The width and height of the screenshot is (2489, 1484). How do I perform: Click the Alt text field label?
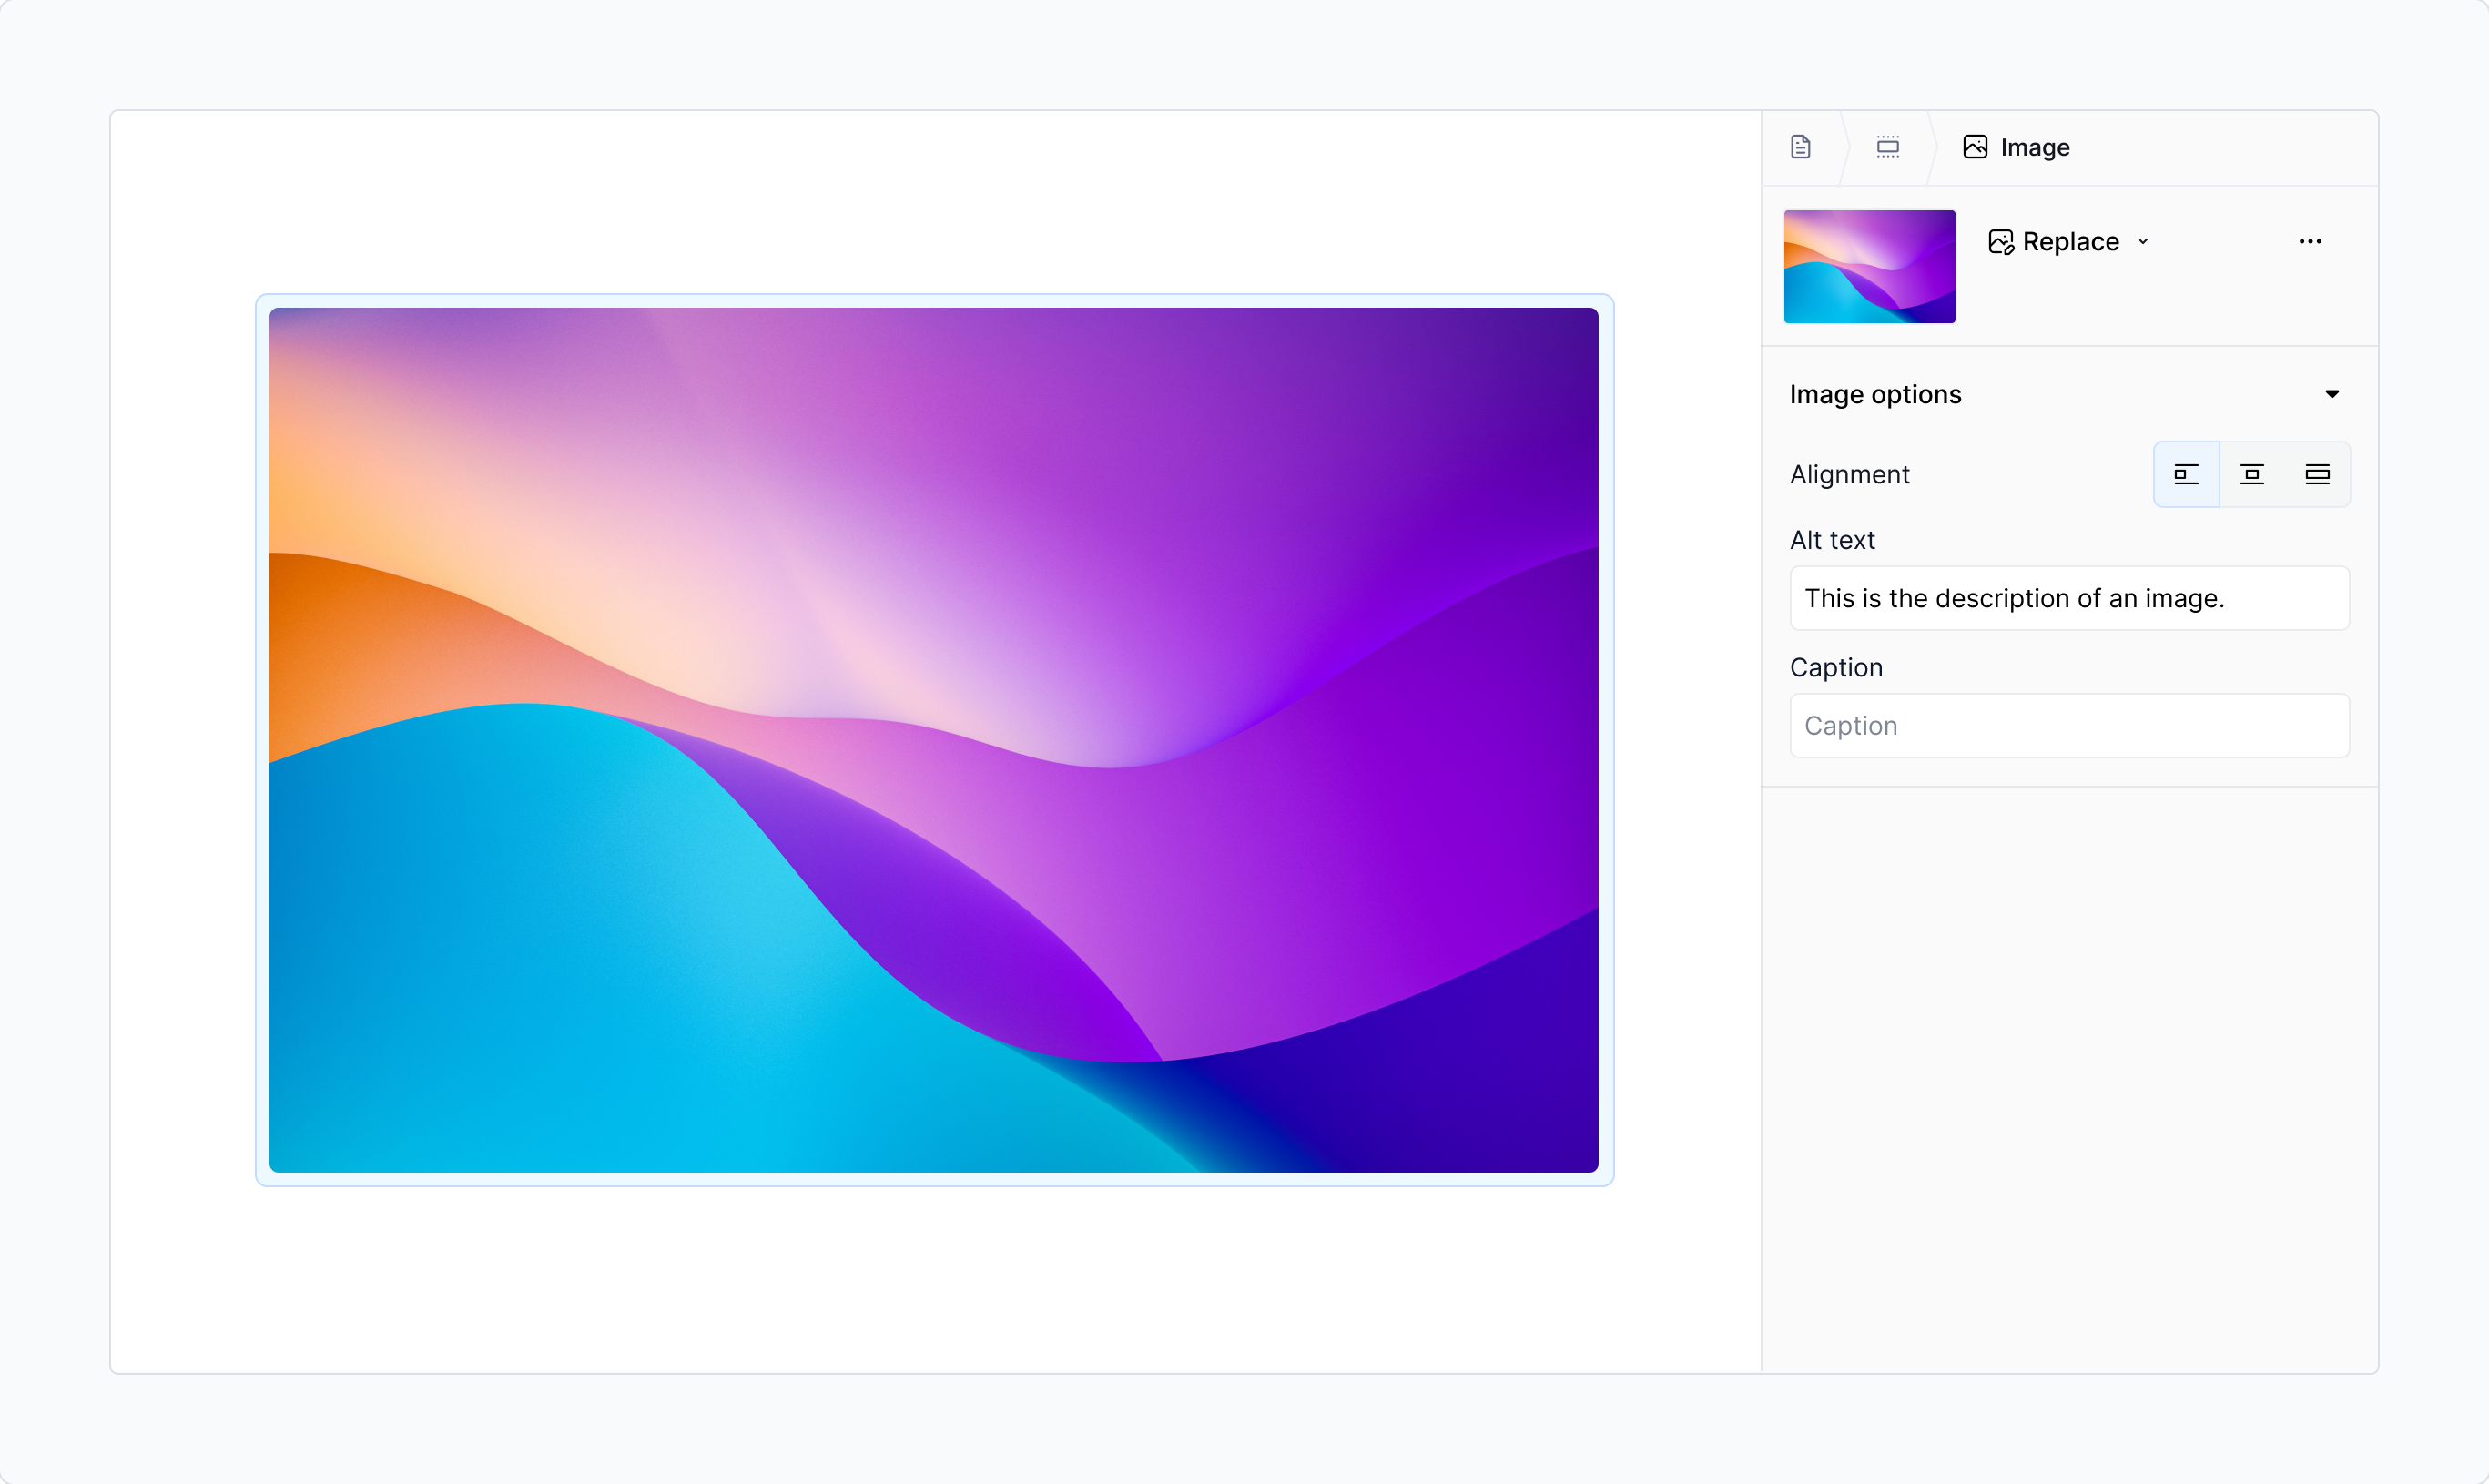(1832, 540)
